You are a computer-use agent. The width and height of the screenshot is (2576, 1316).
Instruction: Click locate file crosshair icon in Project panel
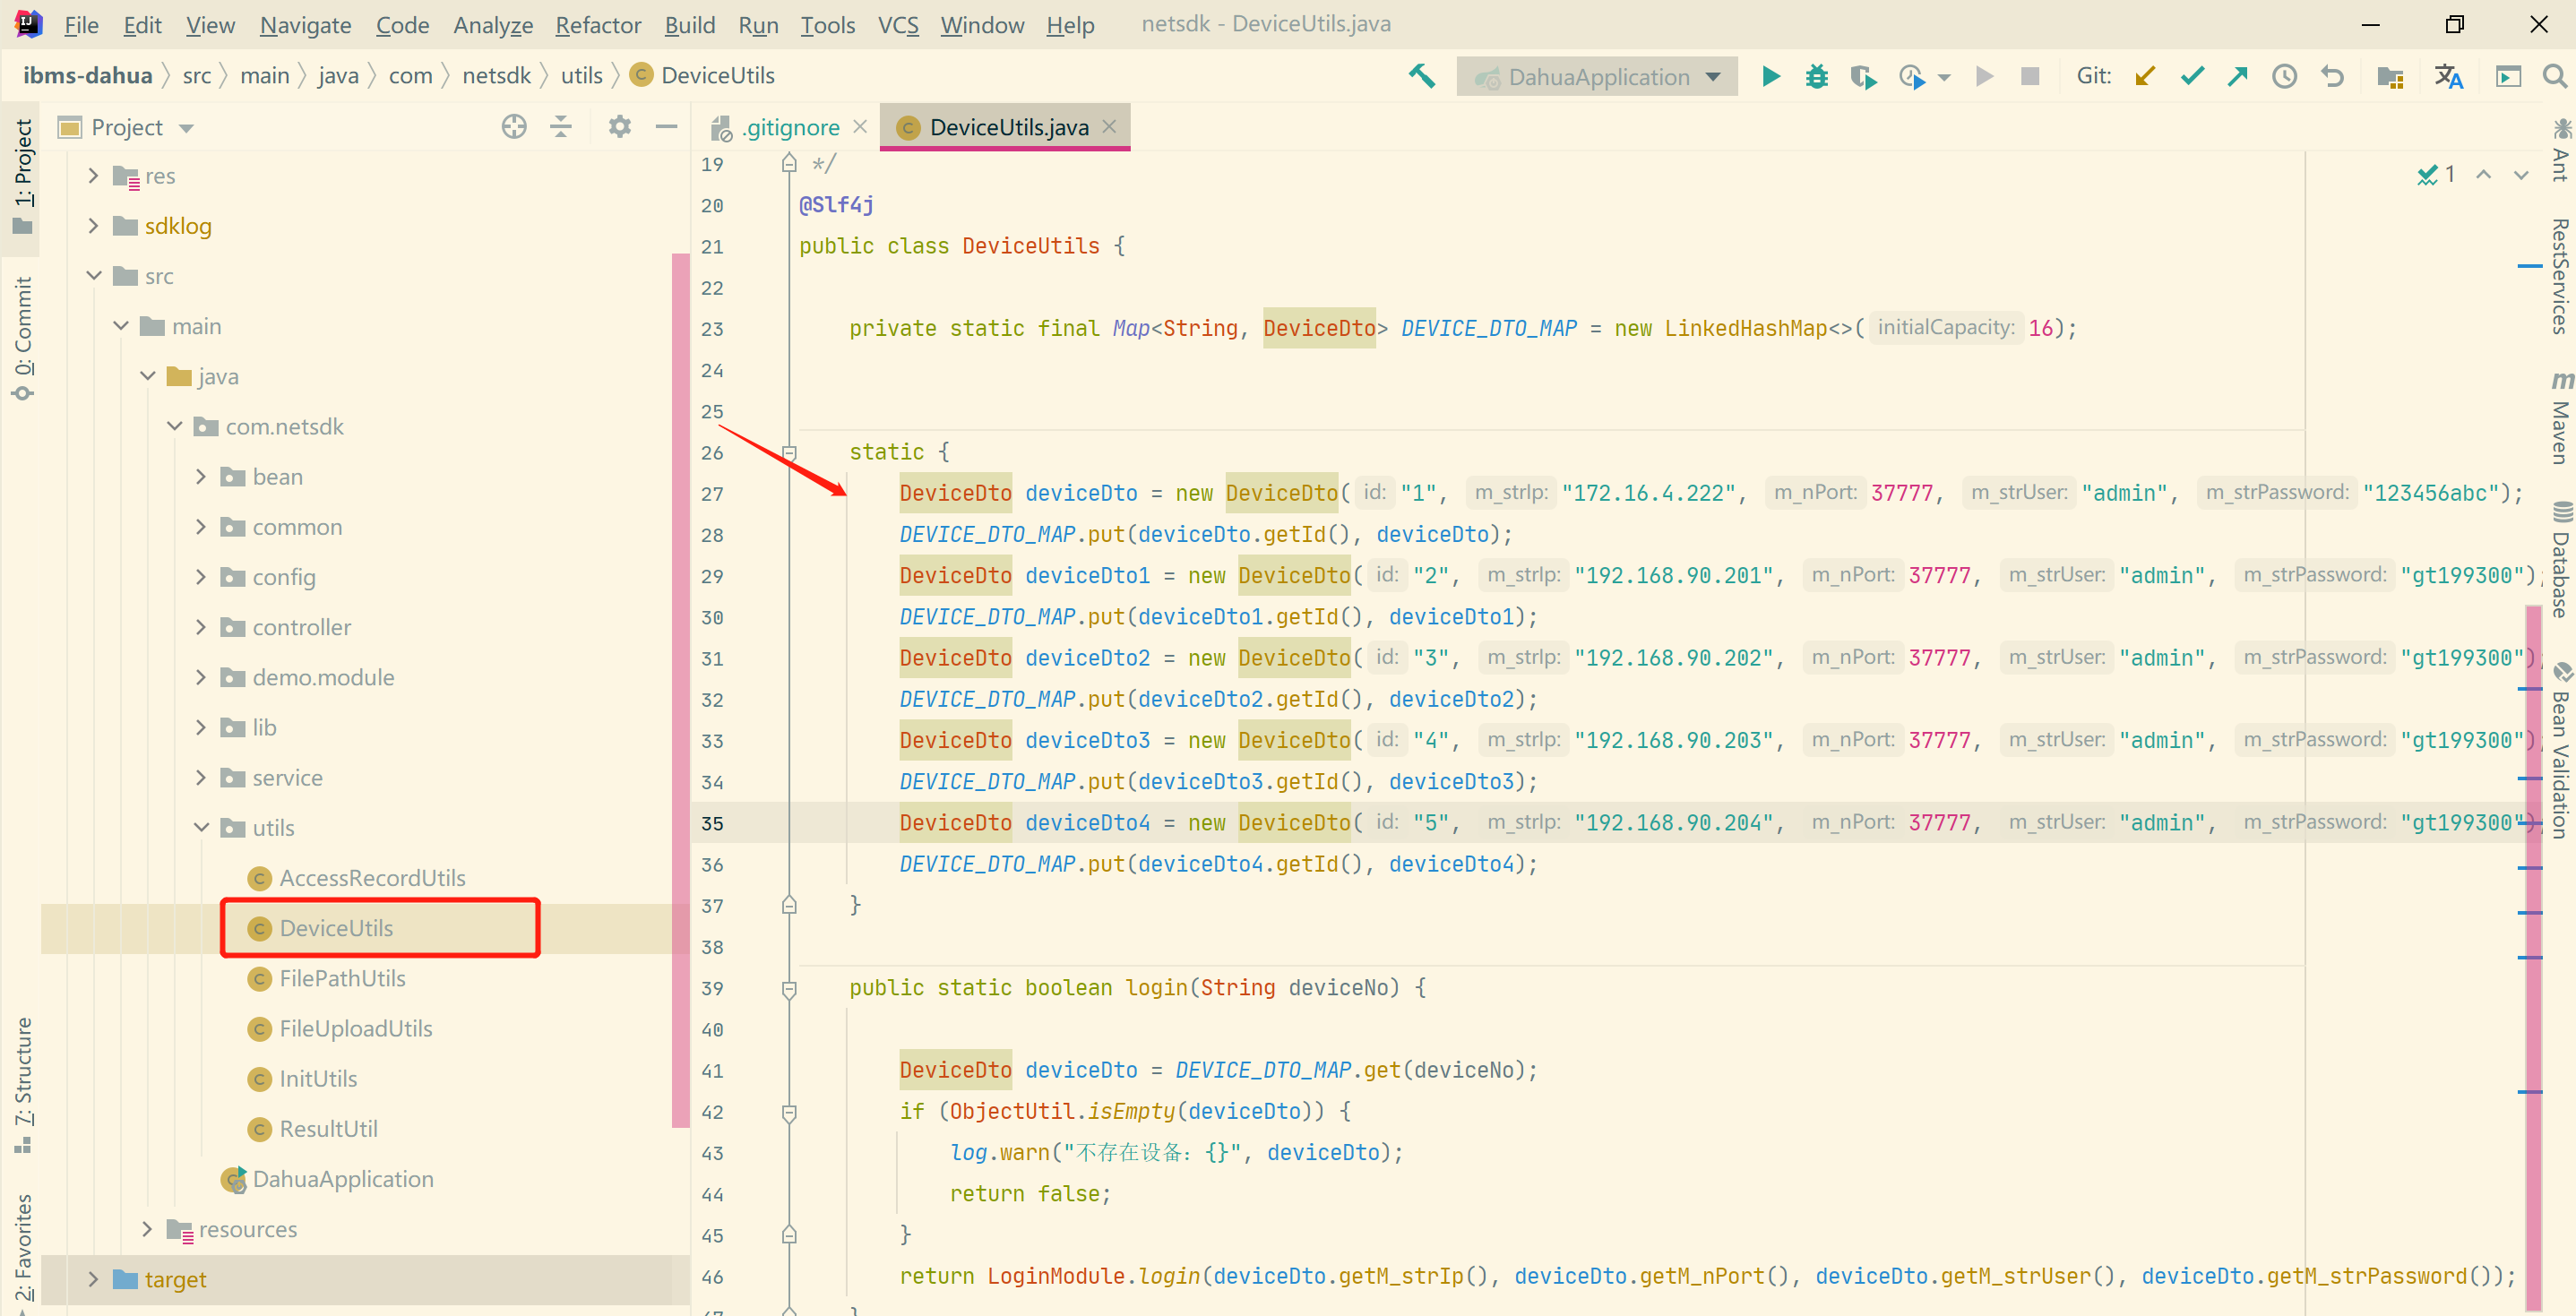(514, 127)
